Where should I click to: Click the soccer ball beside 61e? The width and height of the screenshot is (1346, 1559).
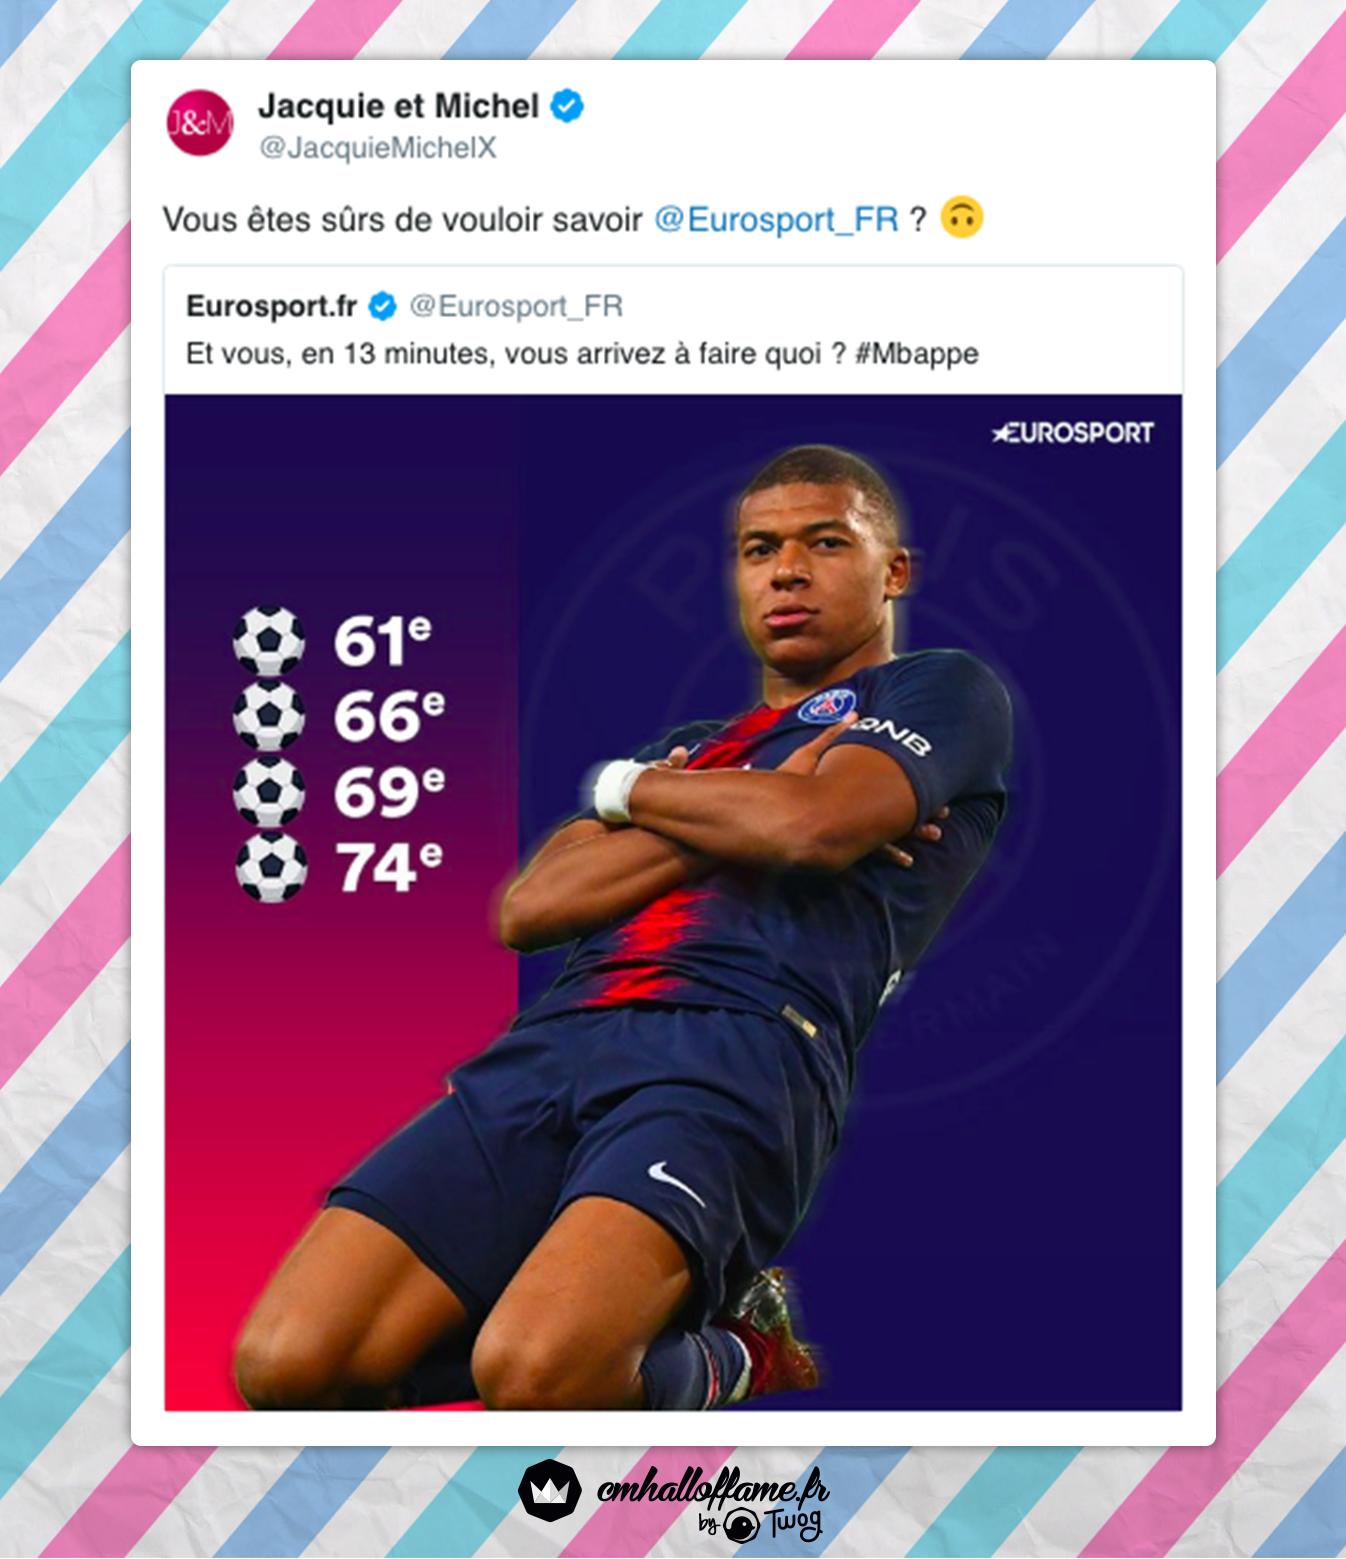[x=269, y=641]
